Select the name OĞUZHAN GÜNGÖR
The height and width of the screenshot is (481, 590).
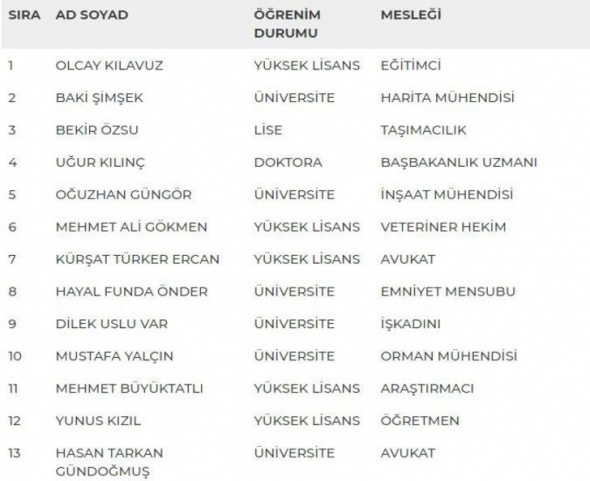[x=123, y=195]
